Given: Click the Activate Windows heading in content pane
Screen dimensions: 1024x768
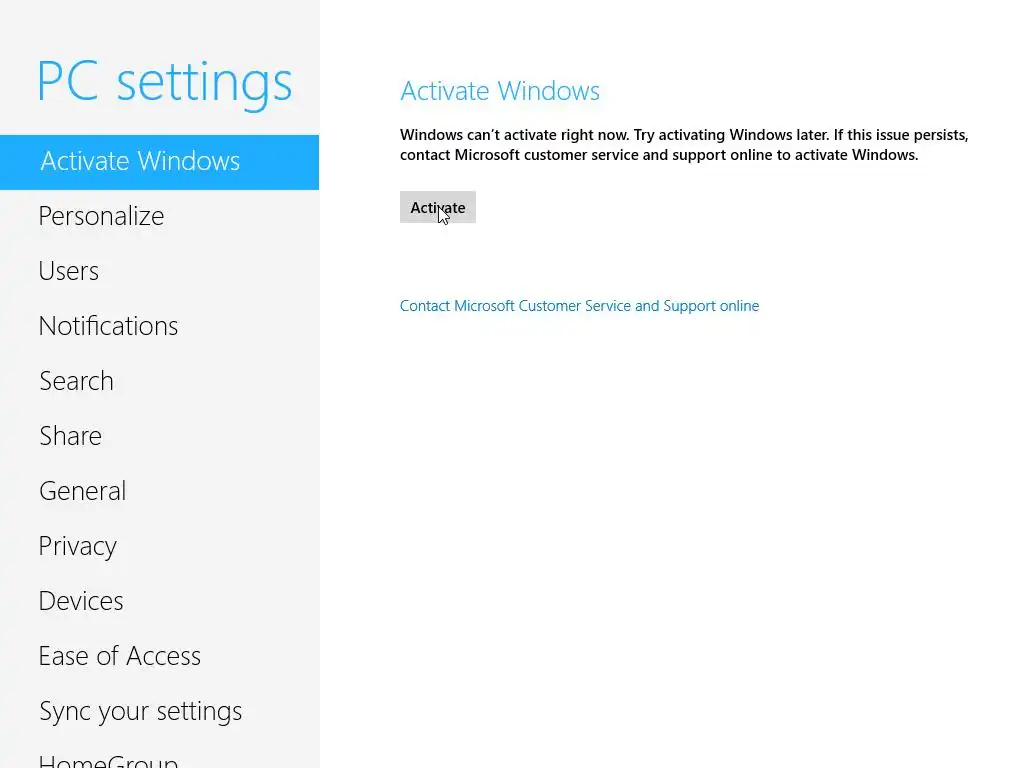Looking at the screenshot, I should pyautogui.click(x=500, y=91).
